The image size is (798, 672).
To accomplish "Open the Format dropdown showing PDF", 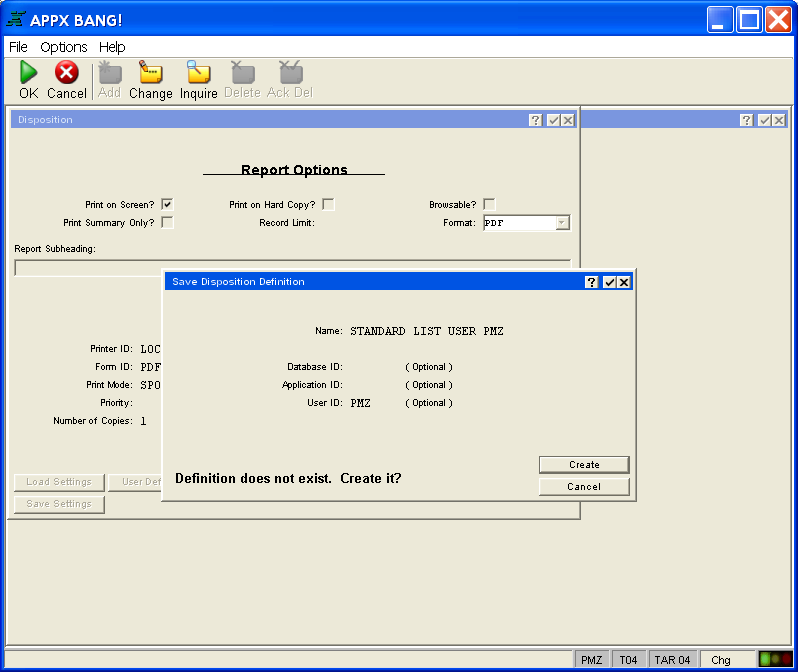I will click(x=562, y=223).
